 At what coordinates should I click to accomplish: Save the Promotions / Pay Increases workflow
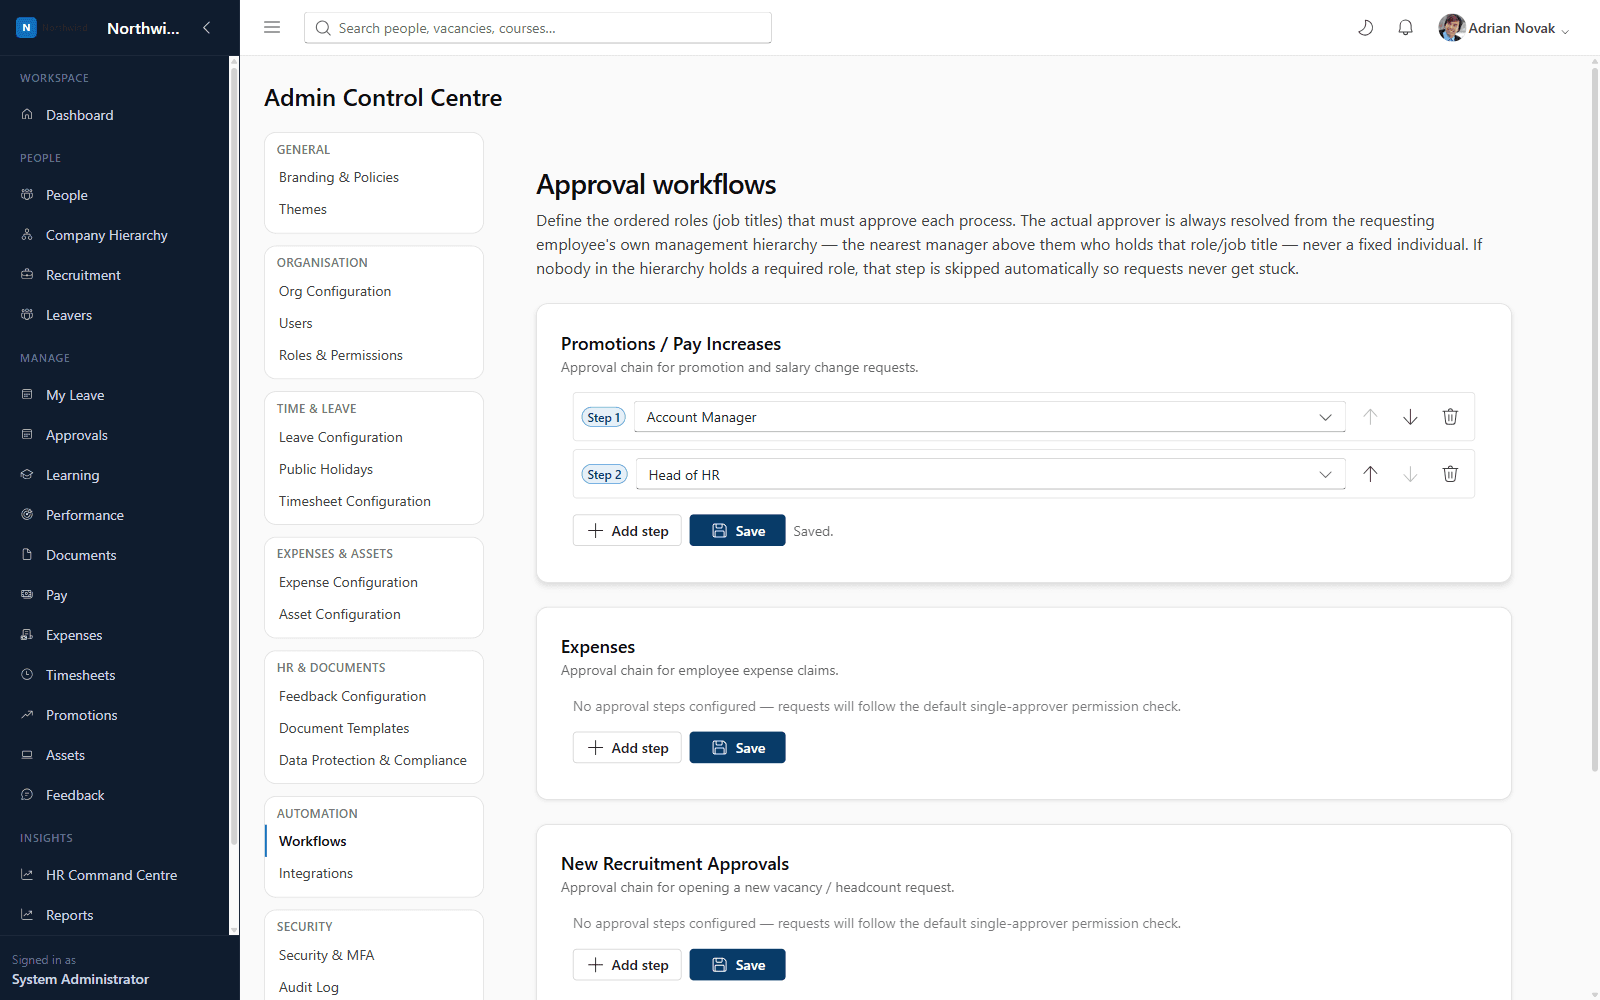(737, 531)
